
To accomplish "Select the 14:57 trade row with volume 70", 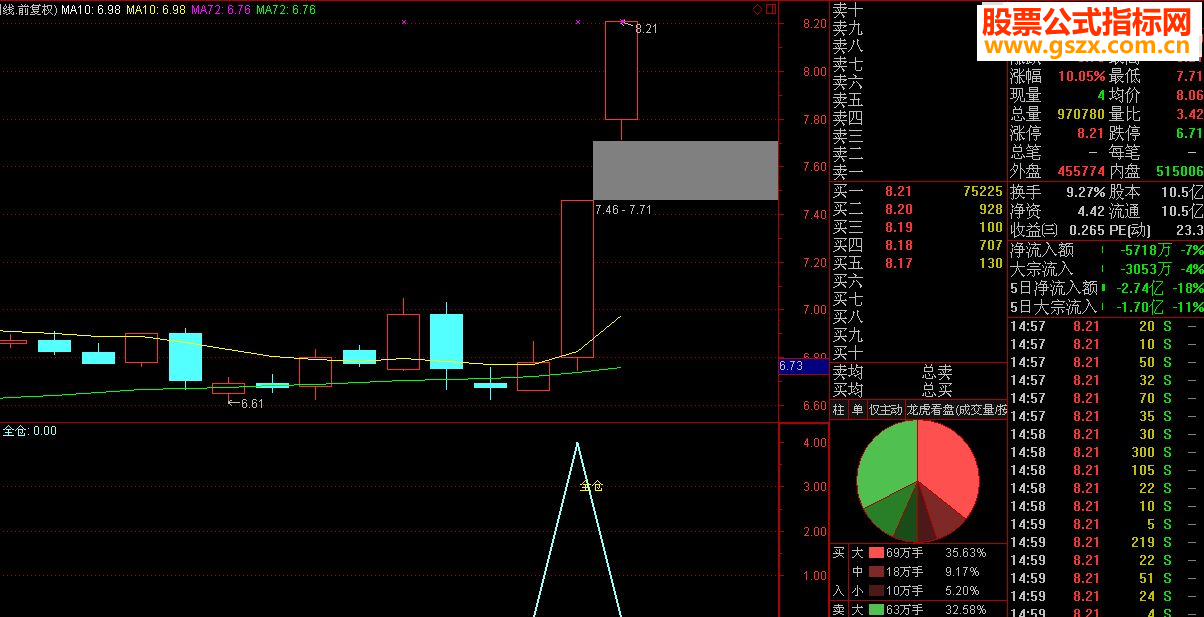I will coord(1105,398).
